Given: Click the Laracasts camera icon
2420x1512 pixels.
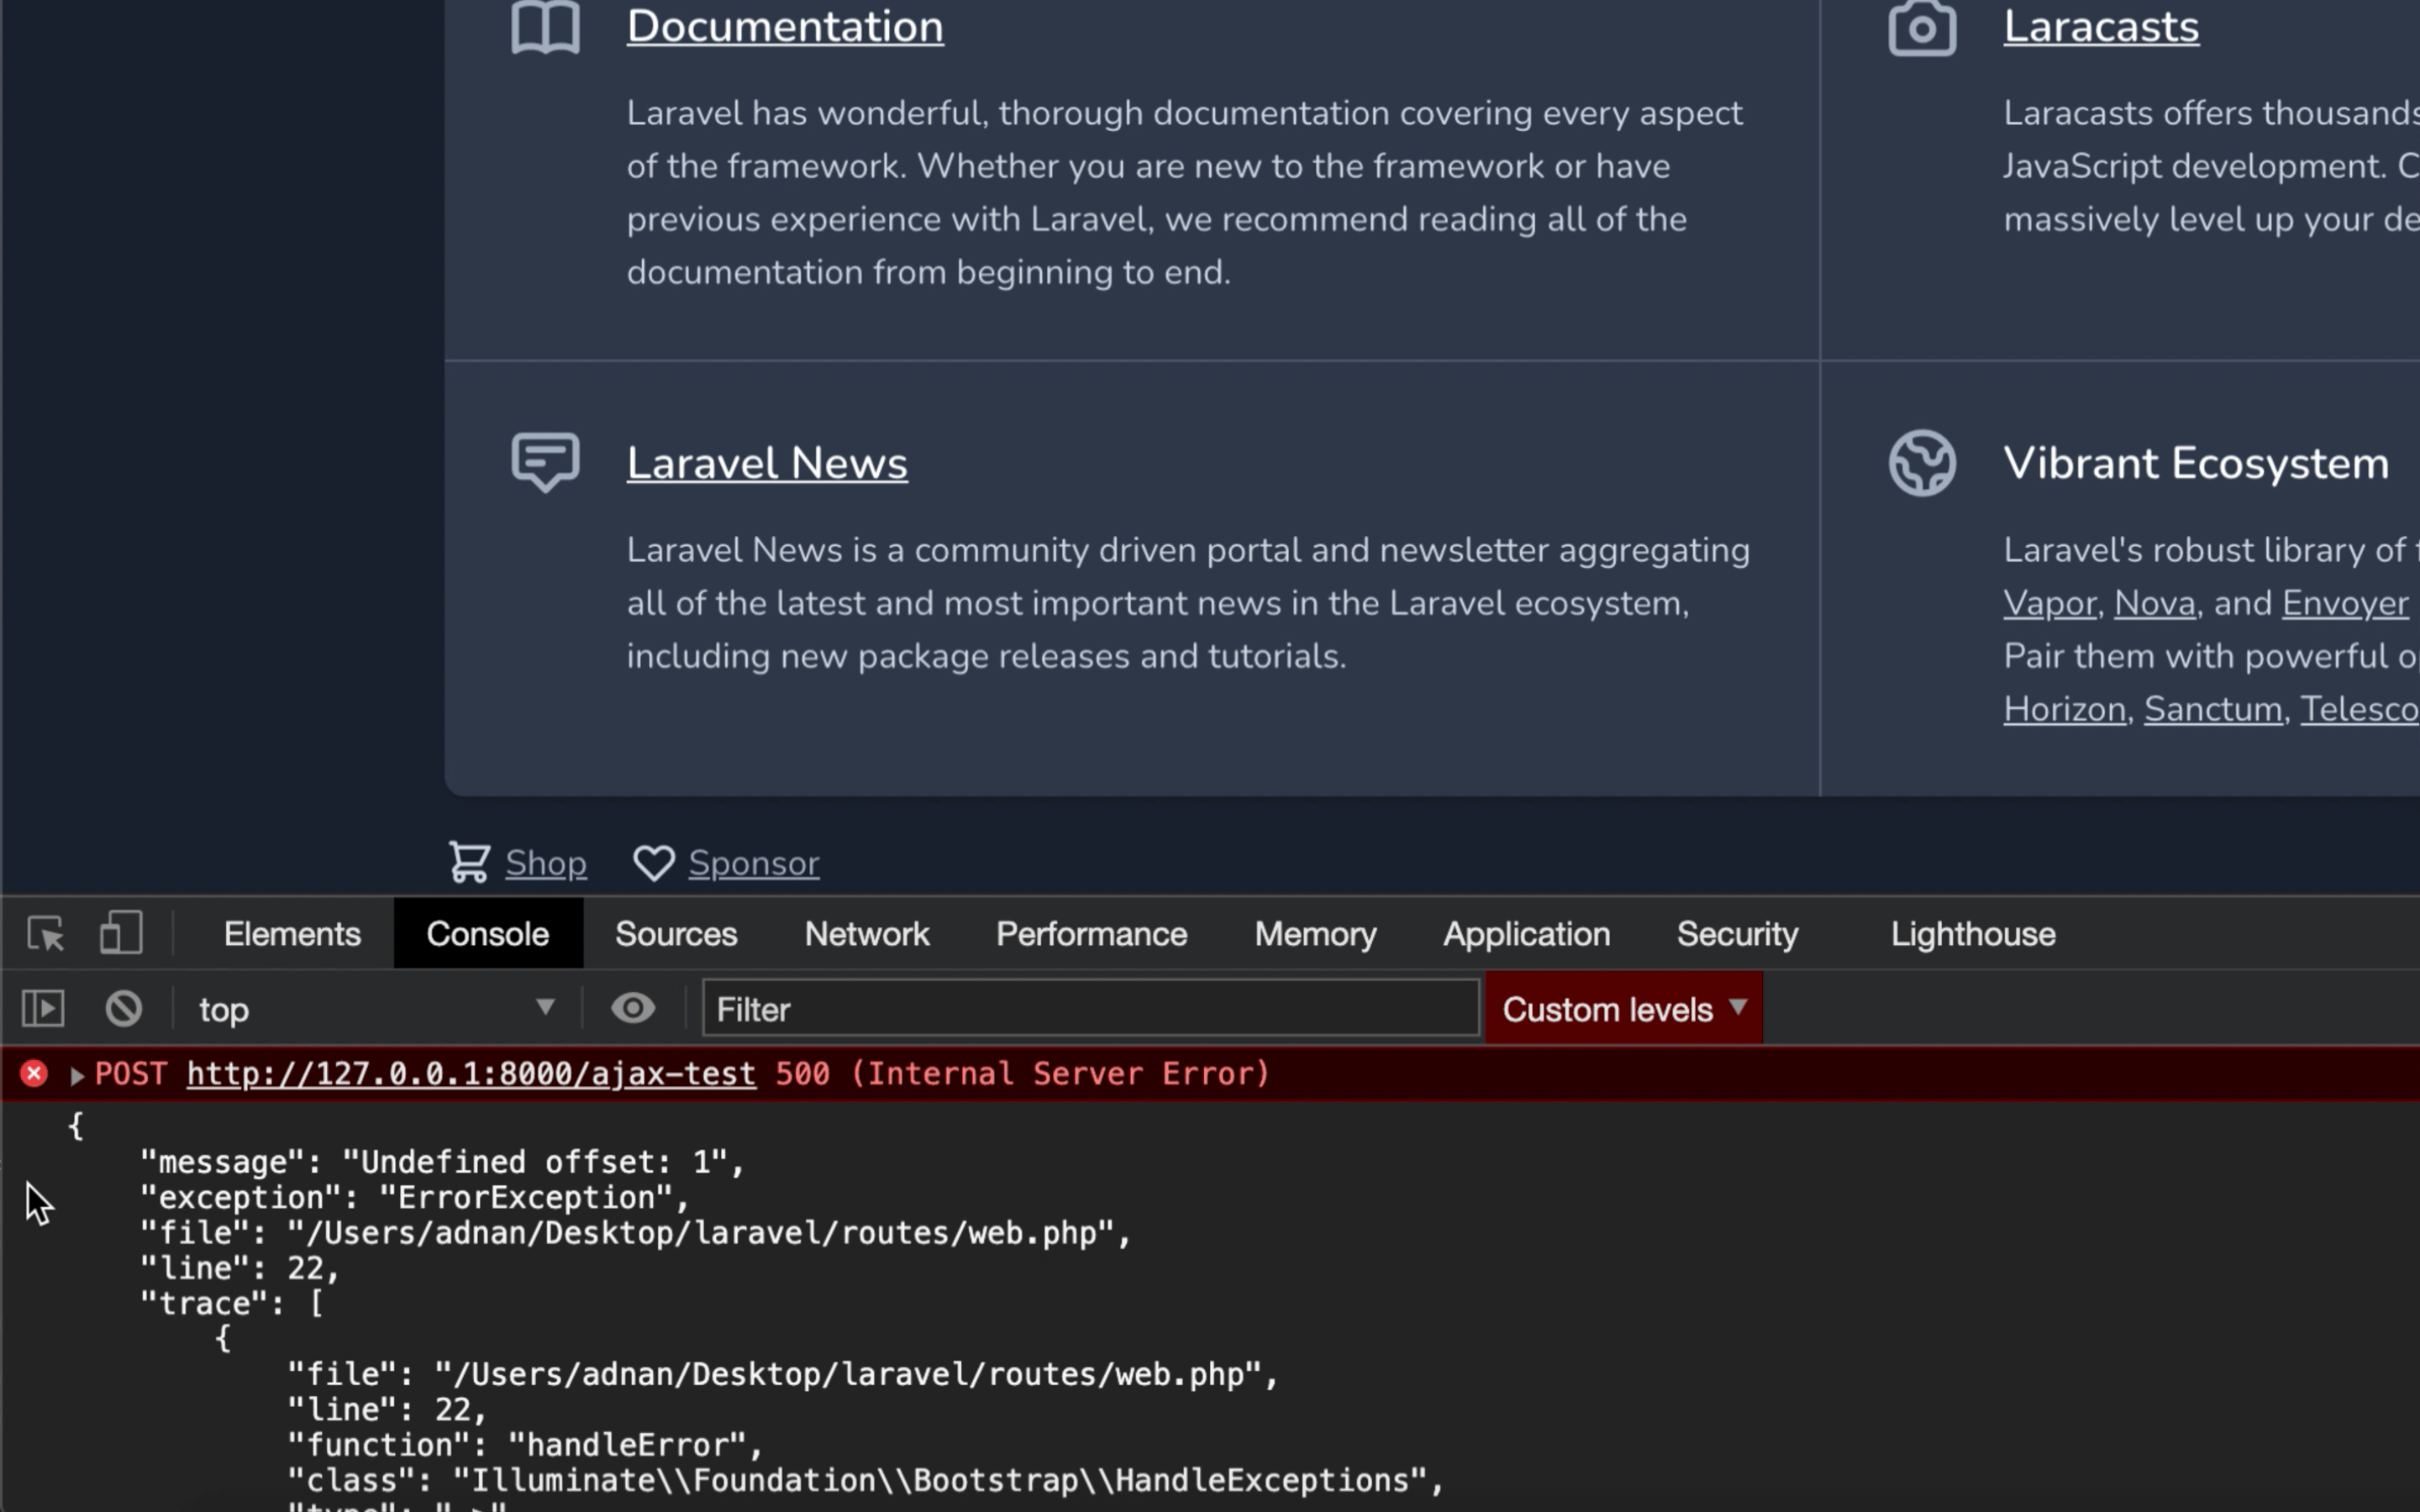Looking at the screenshot, I should click(x=1921, y=27).
